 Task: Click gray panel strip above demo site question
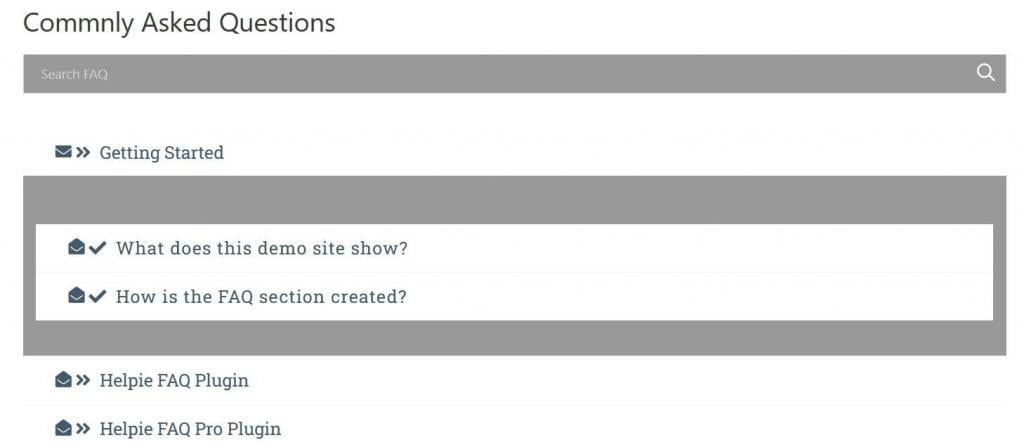tap(514, 200)
